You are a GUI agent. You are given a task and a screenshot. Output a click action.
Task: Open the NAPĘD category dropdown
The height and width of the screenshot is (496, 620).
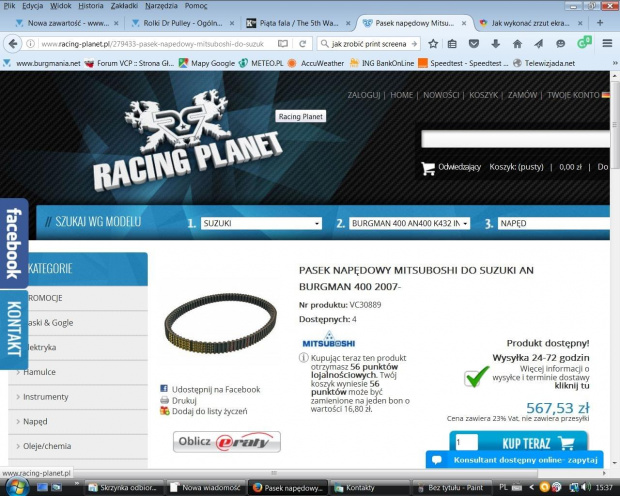[554, 223]
